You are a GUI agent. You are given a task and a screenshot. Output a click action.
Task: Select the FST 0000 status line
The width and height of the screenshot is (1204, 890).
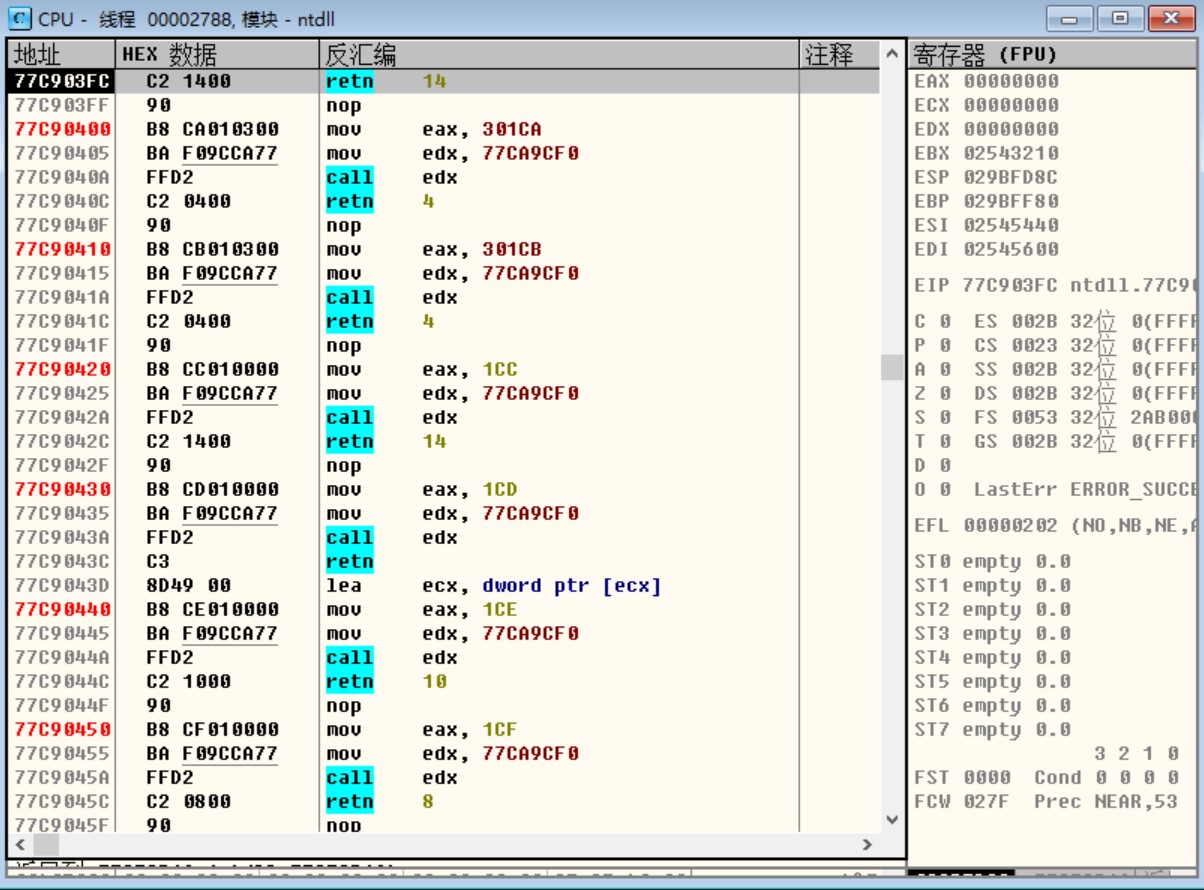[x=1047, y=777]
